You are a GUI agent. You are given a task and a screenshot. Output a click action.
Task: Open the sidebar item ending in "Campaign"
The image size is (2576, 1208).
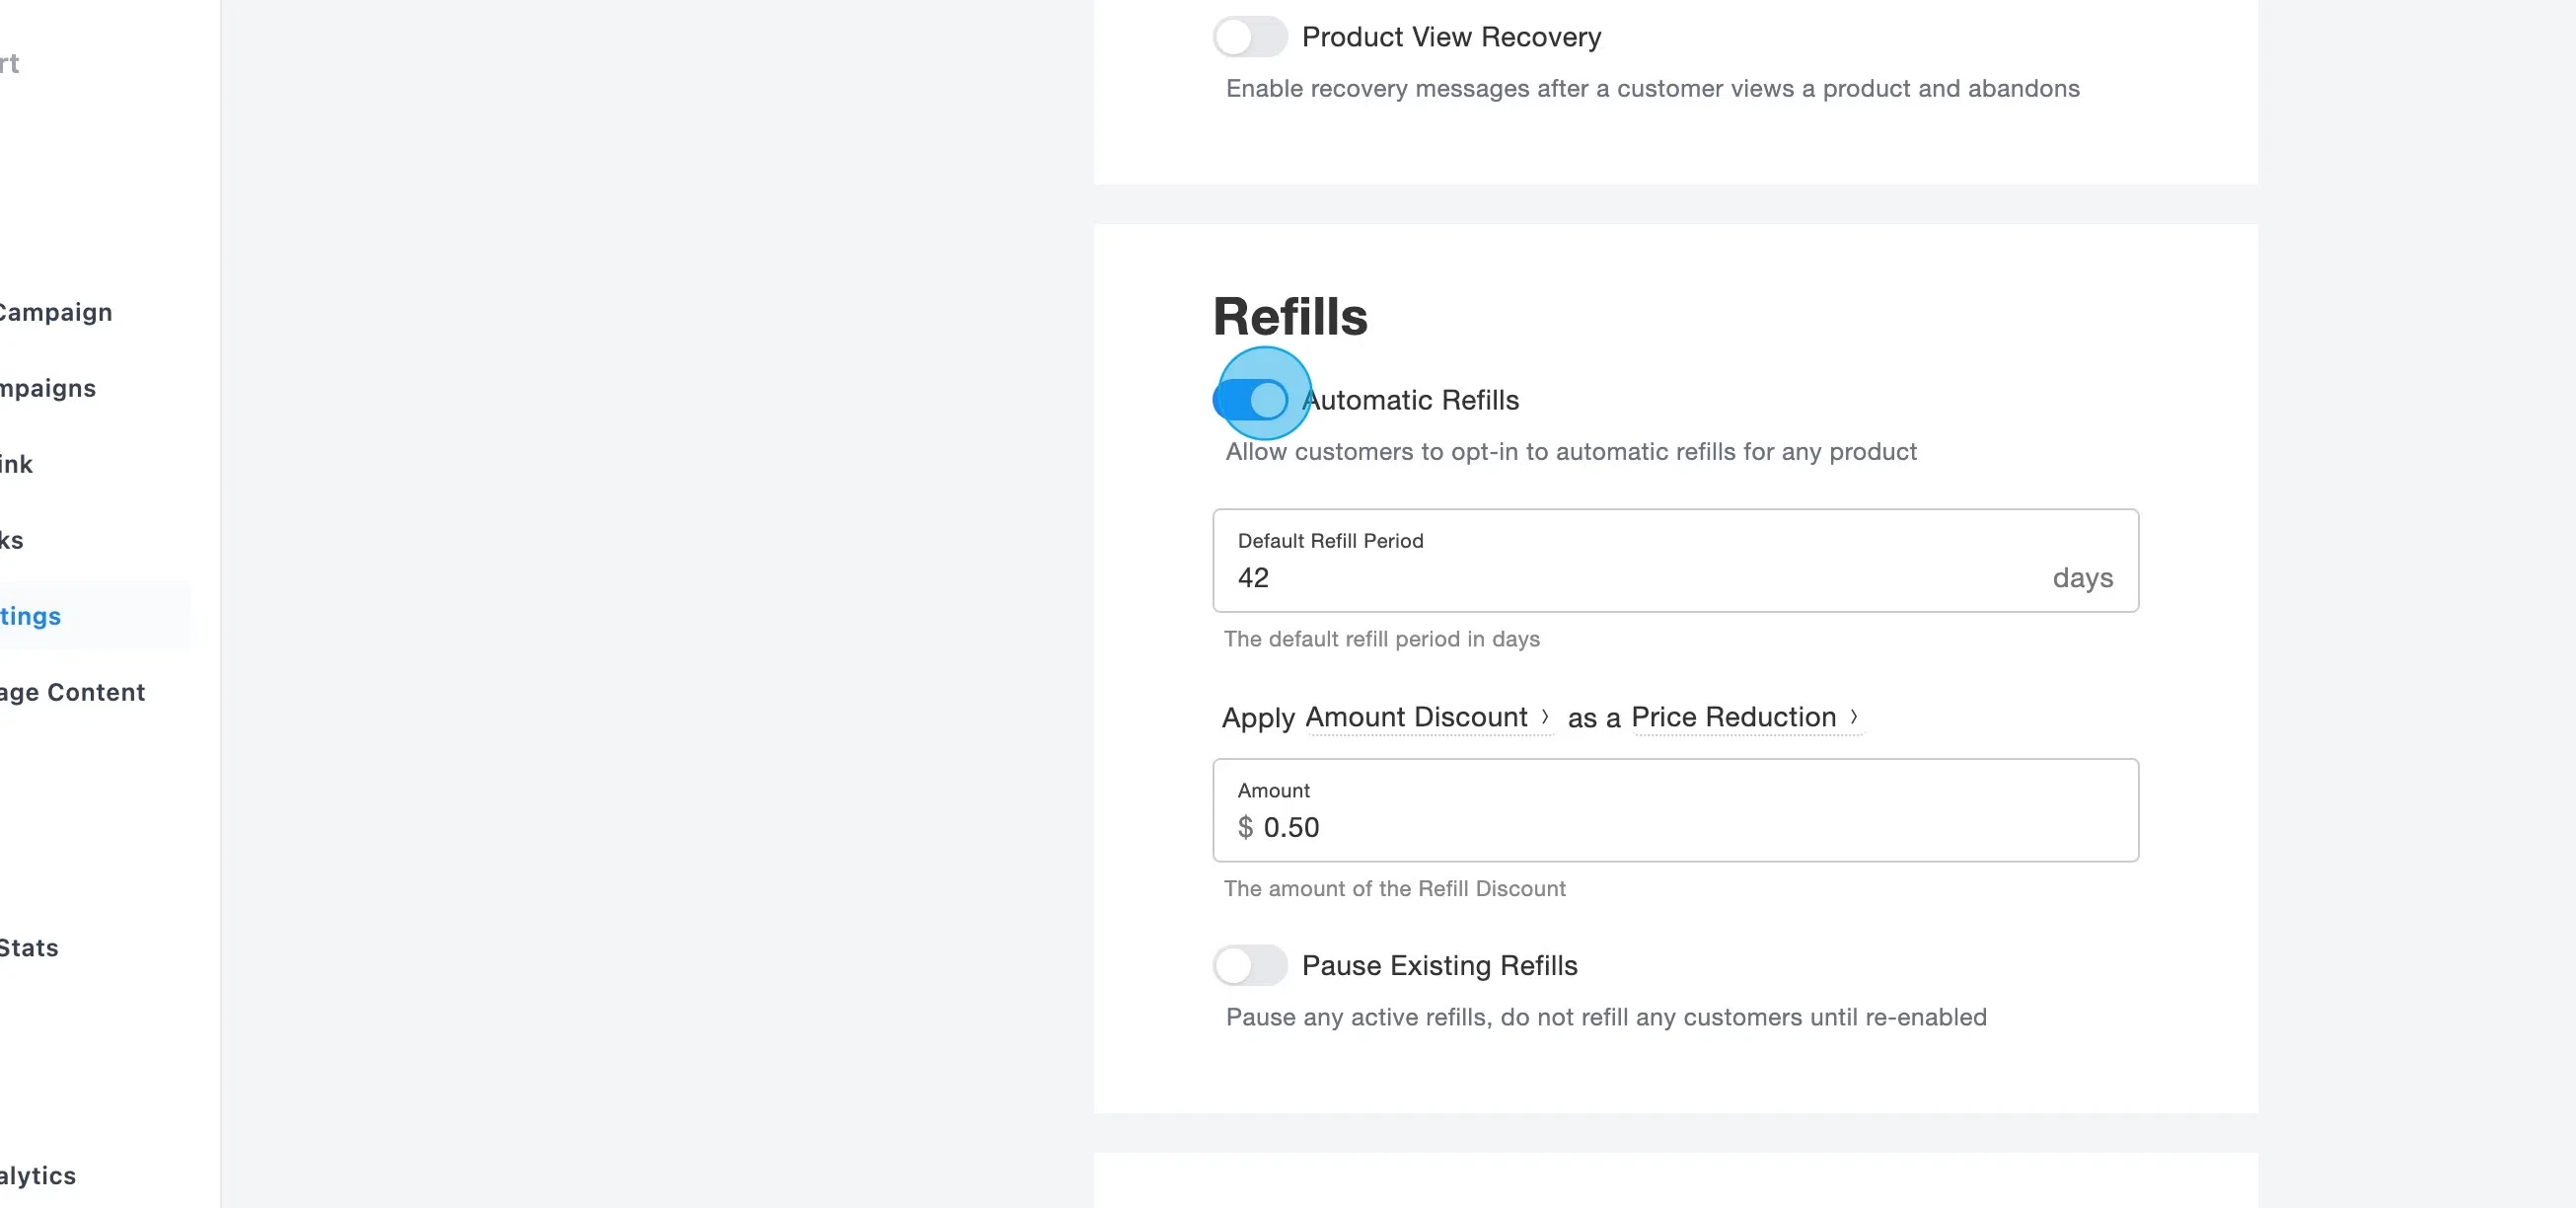(56, 312)
